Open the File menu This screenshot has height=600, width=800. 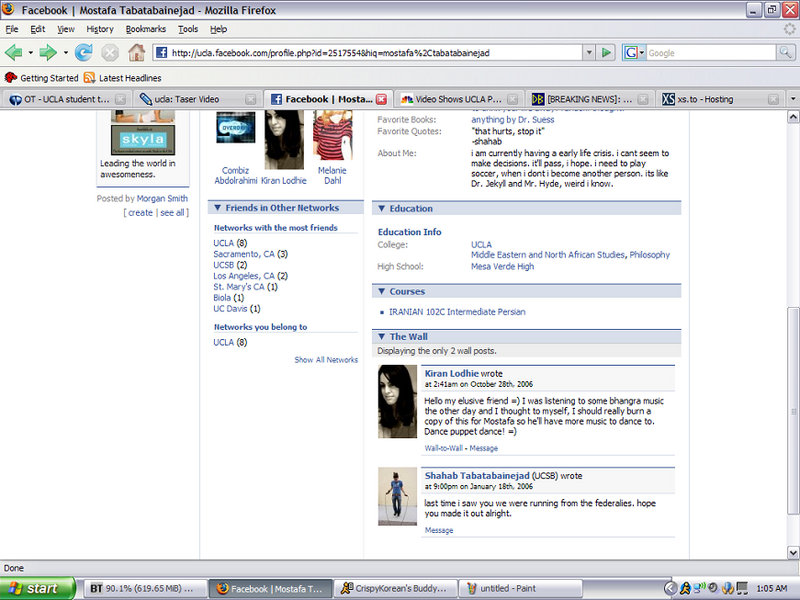[12, 29]
